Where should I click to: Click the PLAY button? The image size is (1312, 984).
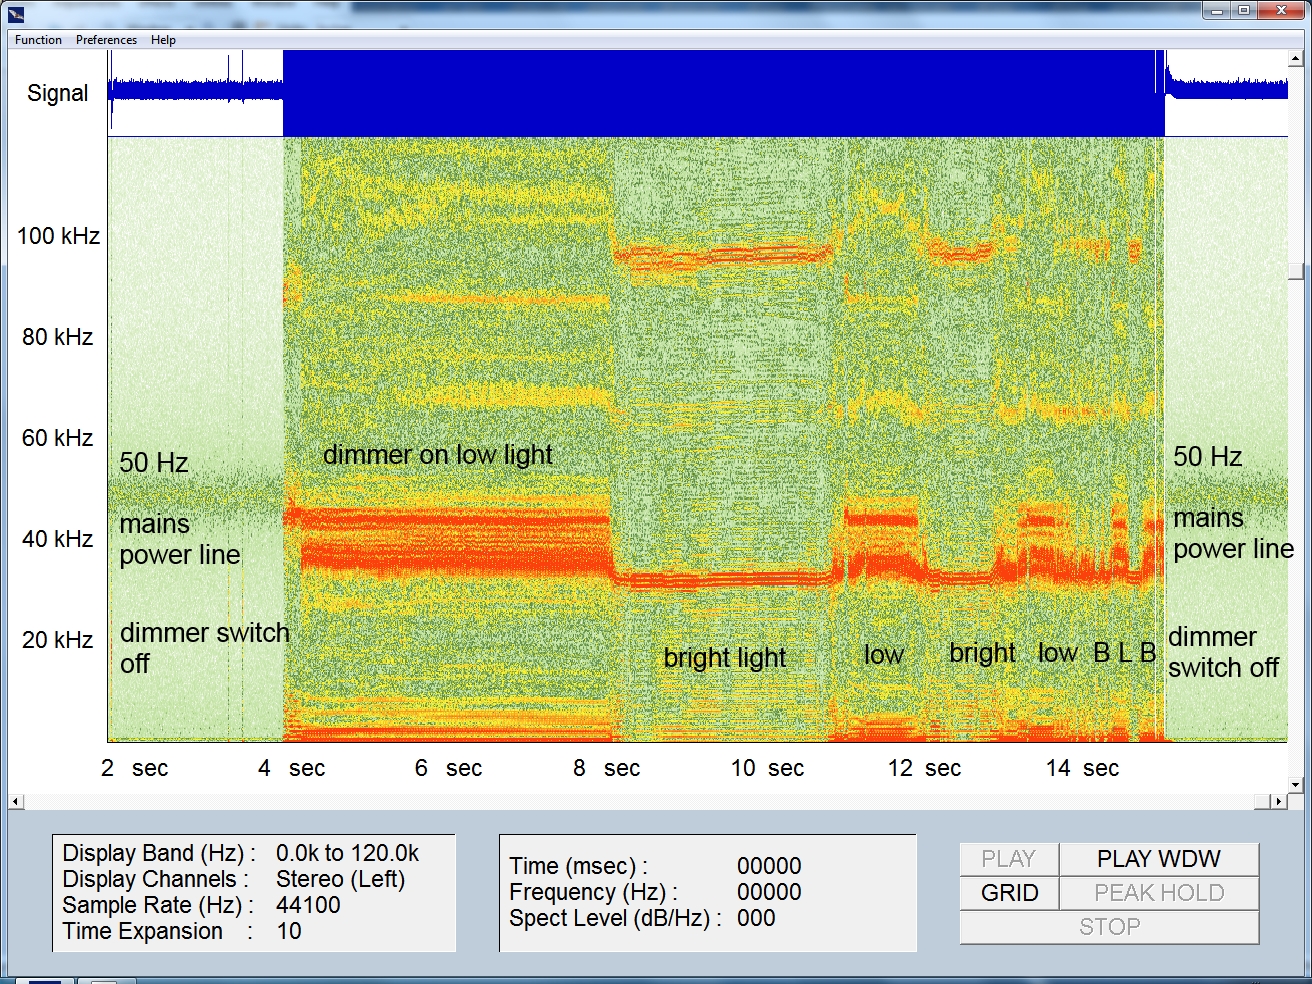pos(1008,859)
